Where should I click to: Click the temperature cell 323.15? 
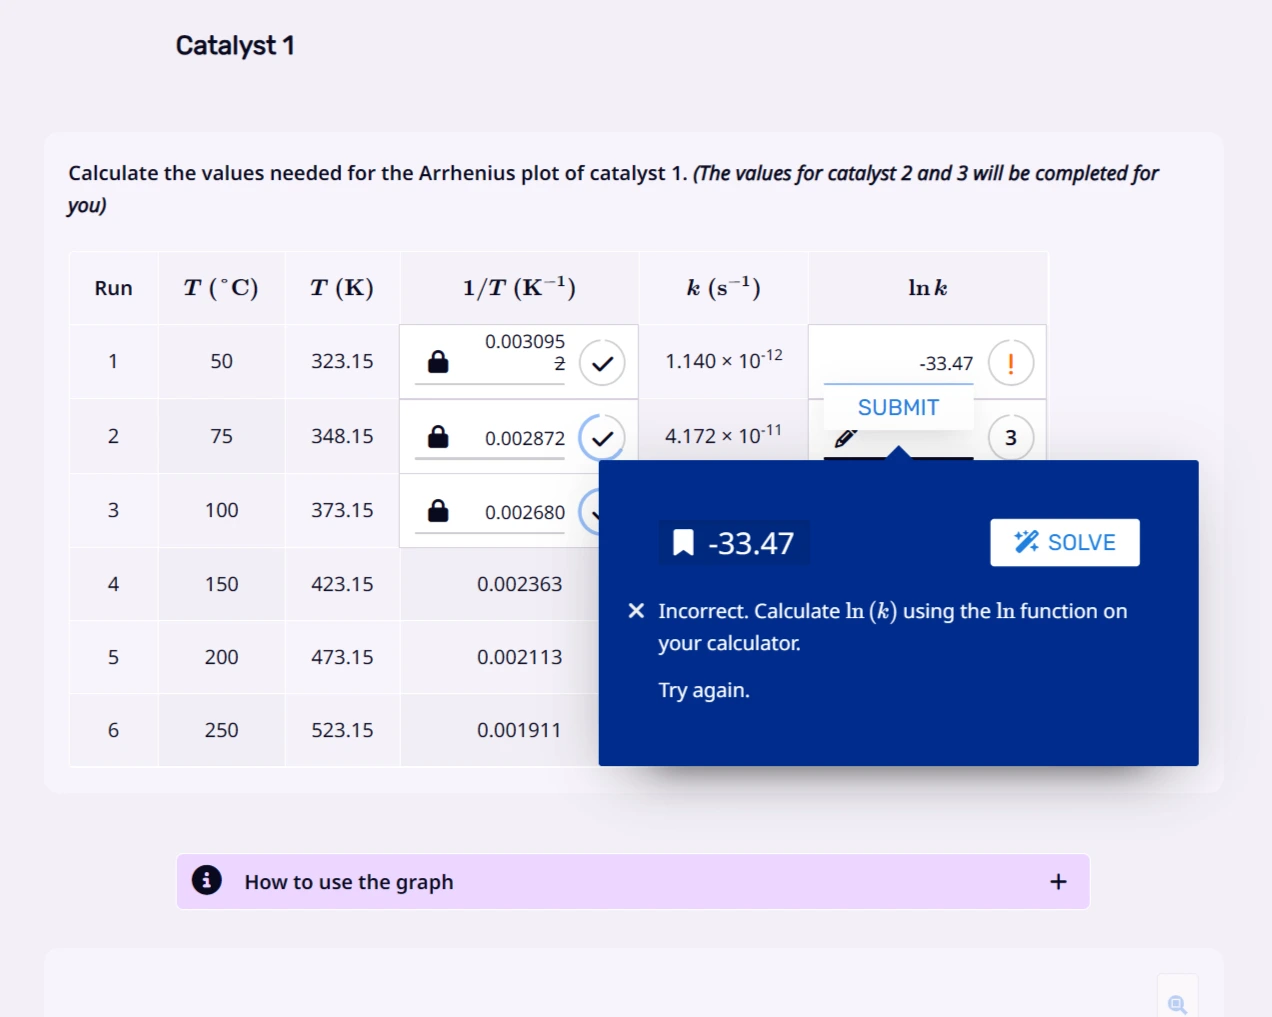coord(342,361)
